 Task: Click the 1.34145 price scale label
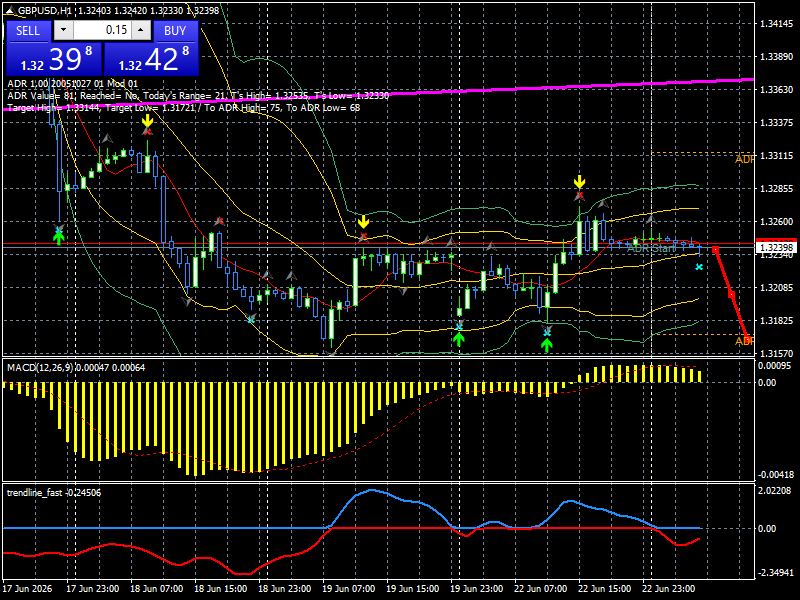(777, 23)
